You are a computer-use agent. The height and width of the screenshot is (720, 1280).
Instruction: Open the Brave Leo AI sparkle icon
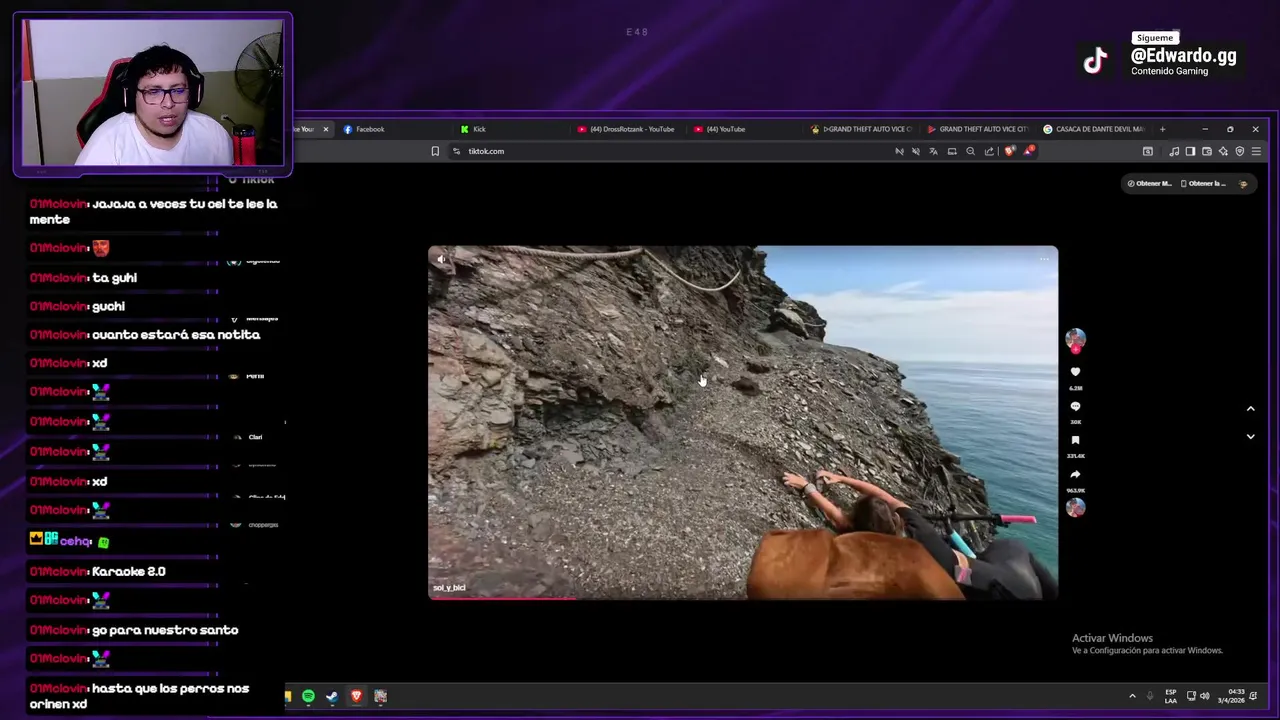(1223, 151)
